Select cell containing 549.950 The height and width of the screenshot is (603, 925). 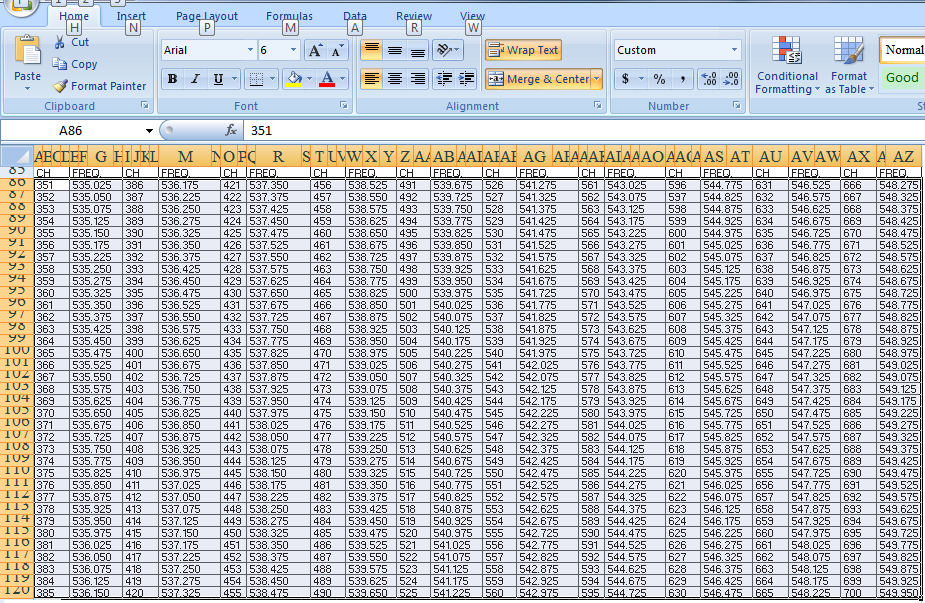point(898,593)
